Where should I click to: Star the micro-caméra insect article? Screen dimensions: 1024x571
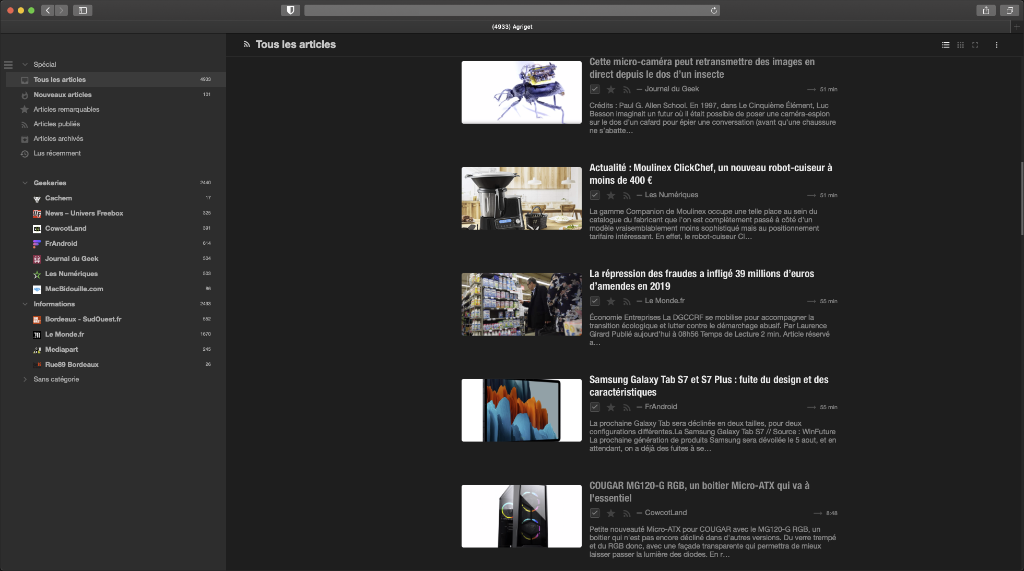(611, 90)
